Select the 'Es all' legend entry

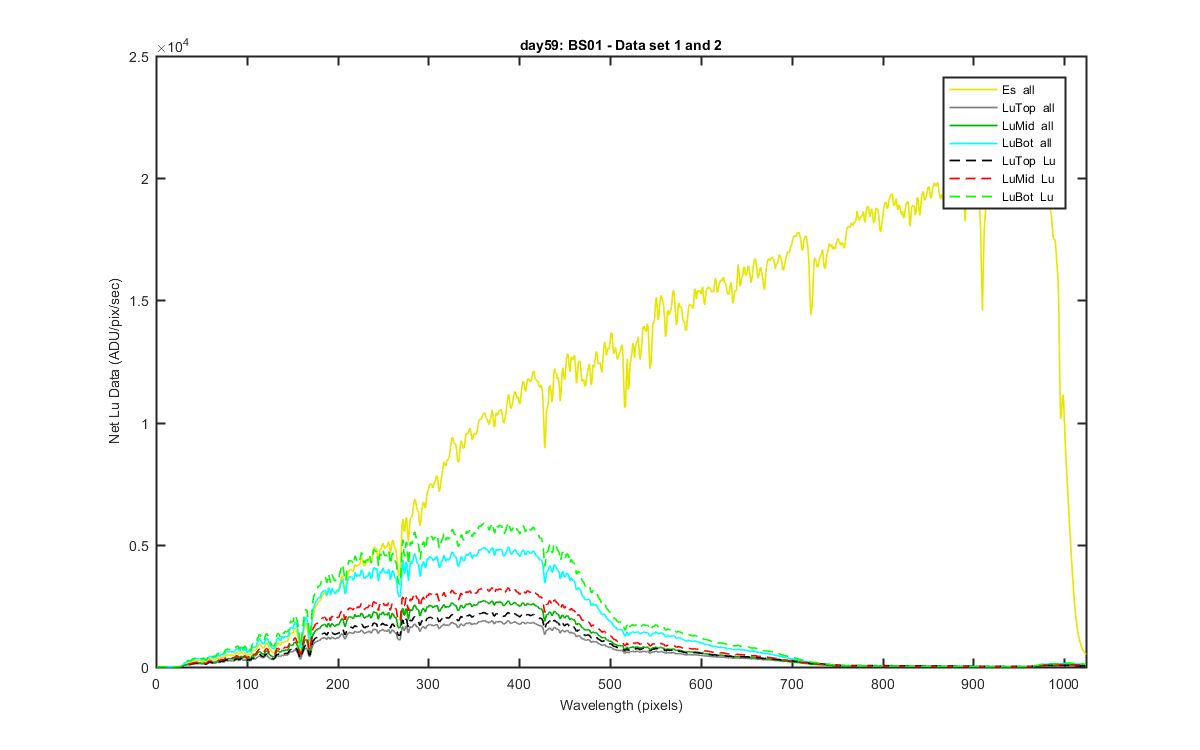point(1004,90)
